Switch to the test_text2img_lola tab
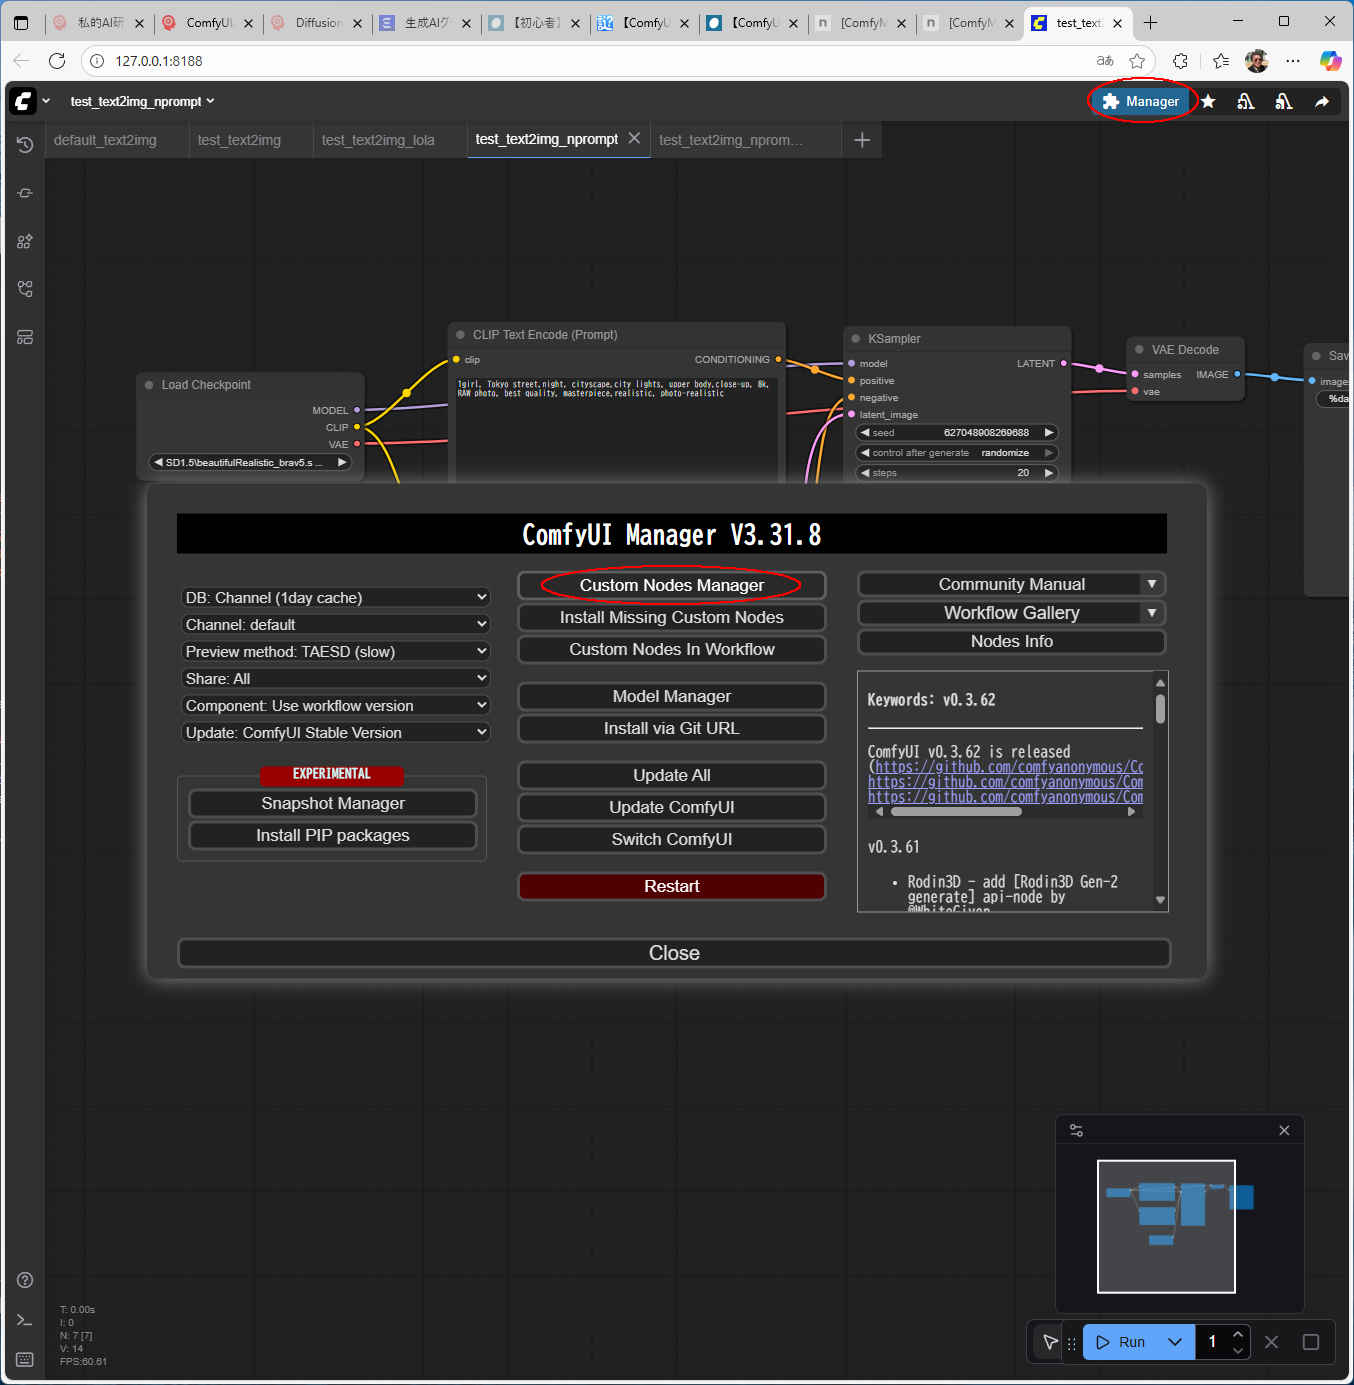Screen dimensions: 1354x1385 point(378,140)
